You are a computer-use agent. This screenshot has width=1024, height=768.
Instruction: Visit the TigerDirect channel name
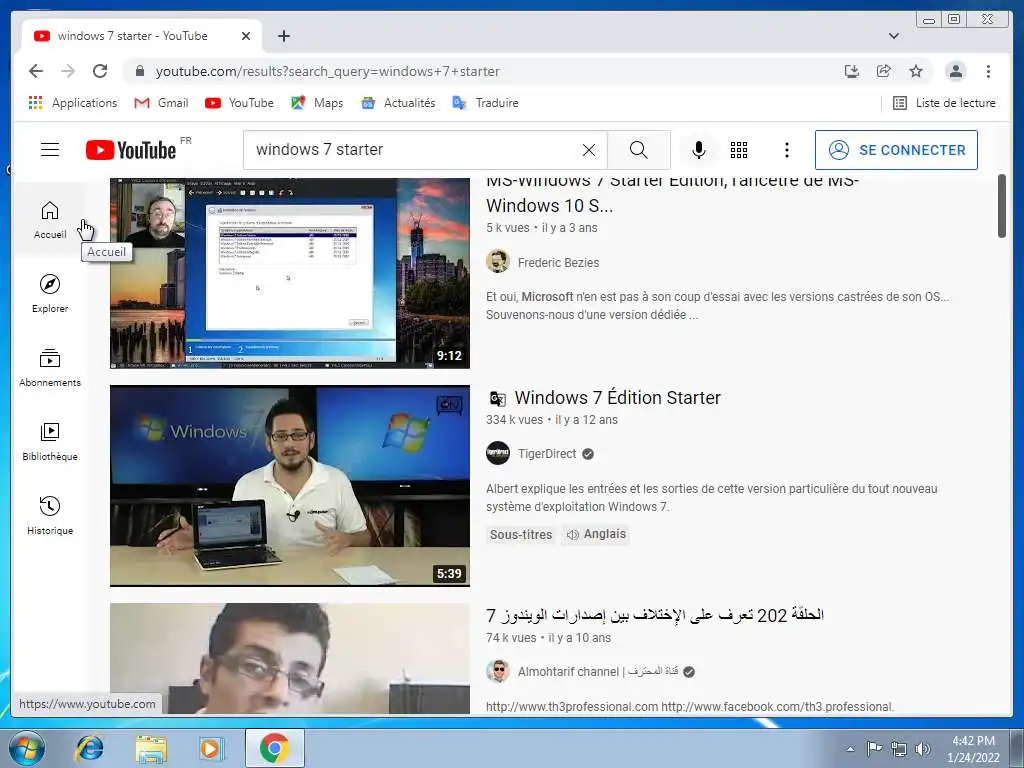click(x=547, y=454)
